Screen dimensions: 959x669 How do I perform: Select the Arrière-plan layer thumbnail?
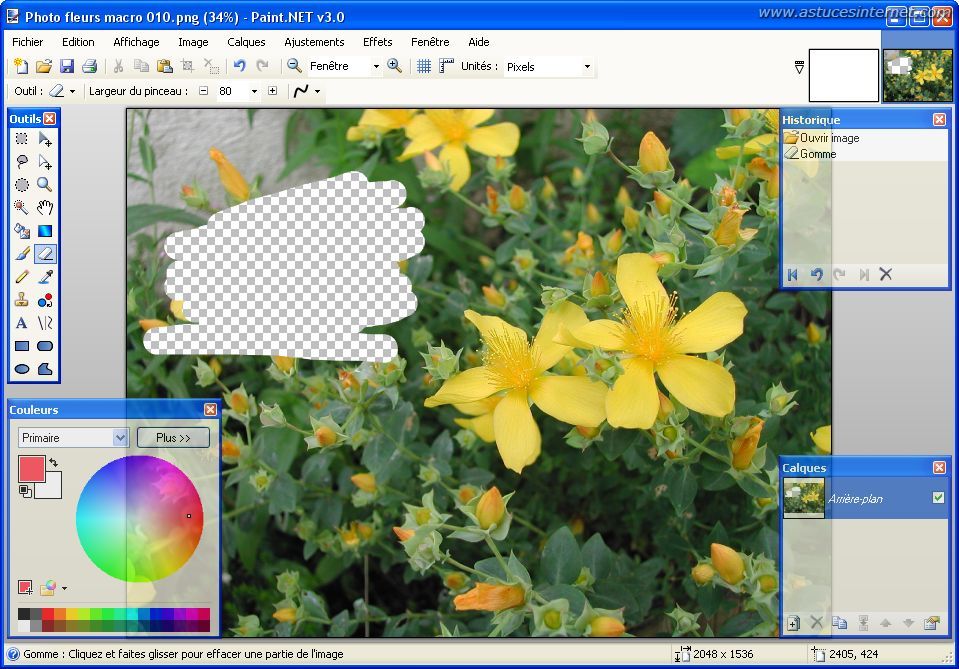[x=804, y=498]
